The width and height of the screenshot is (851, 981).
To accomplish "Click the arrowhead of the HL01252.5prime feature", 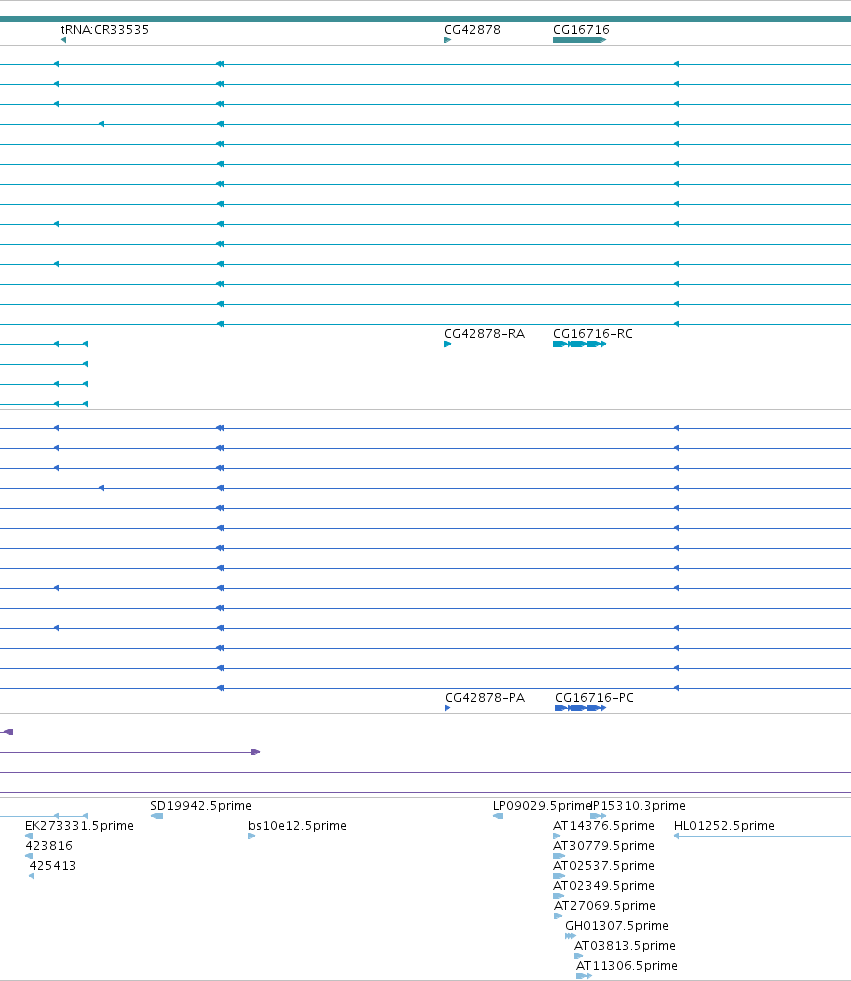I will (676, 836).
